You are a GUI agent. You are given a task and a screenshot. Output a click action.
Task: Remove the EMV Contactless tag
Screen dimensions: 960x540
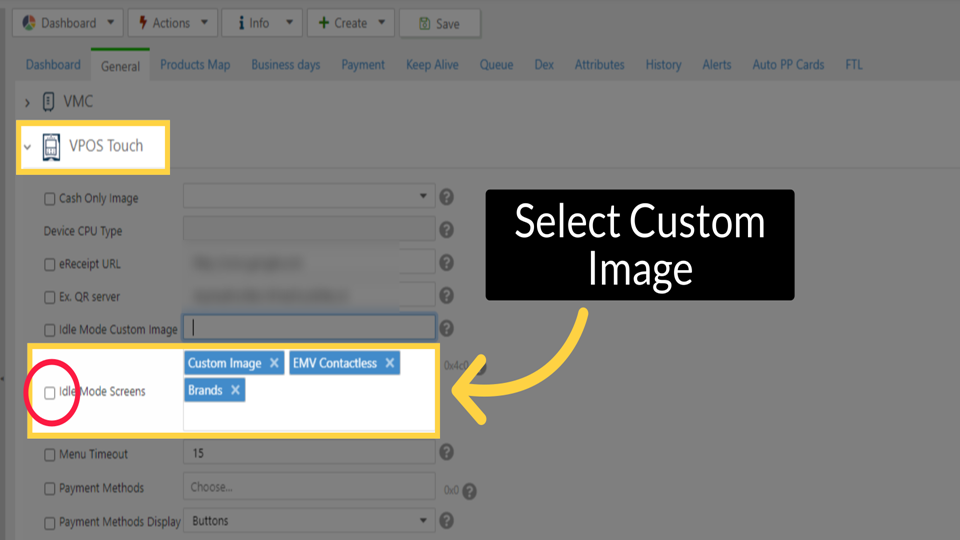[390, 363]
